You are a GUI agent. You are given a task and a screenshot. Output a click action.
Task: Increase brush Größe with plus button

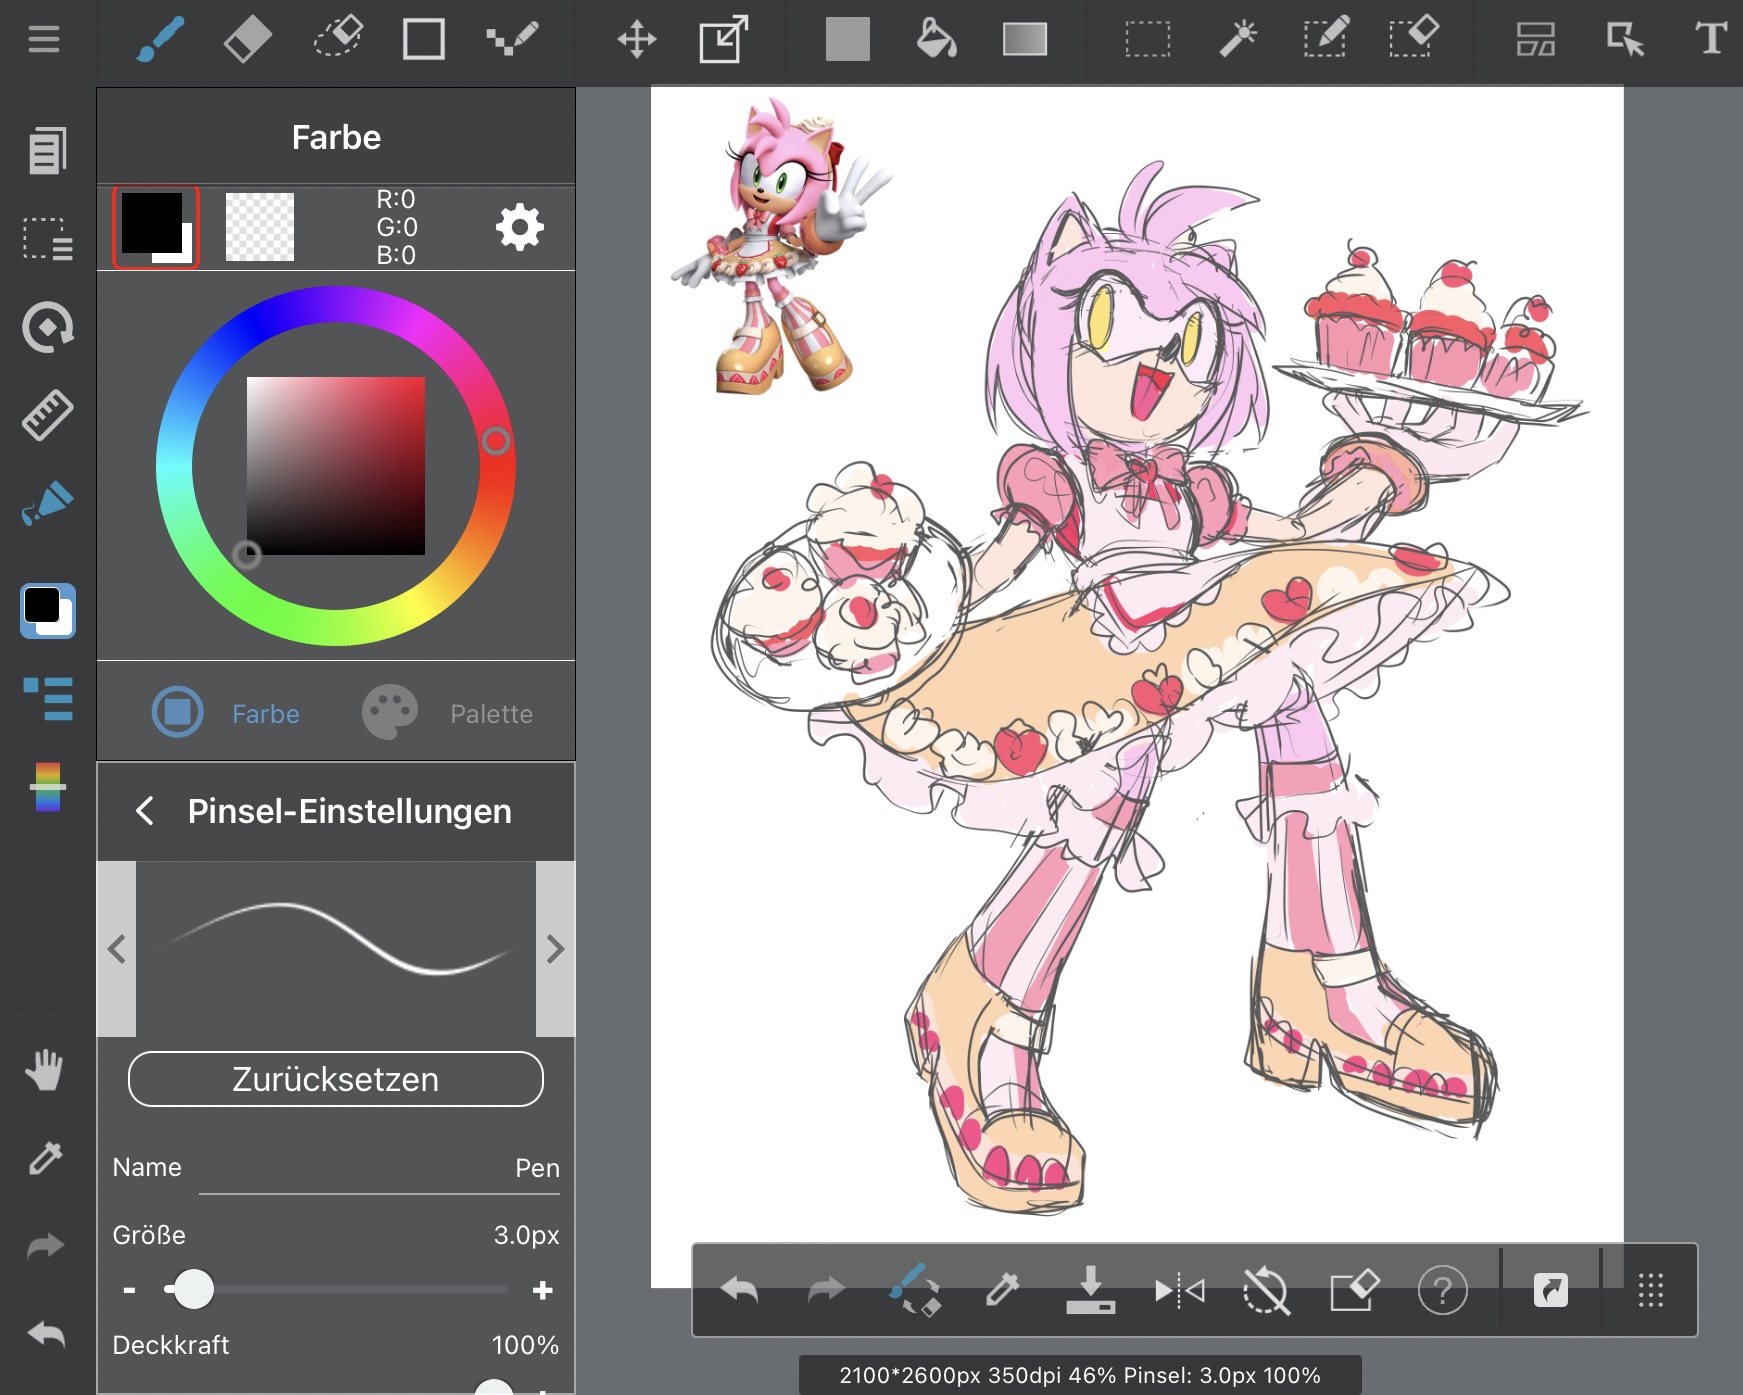point(542,1290)
